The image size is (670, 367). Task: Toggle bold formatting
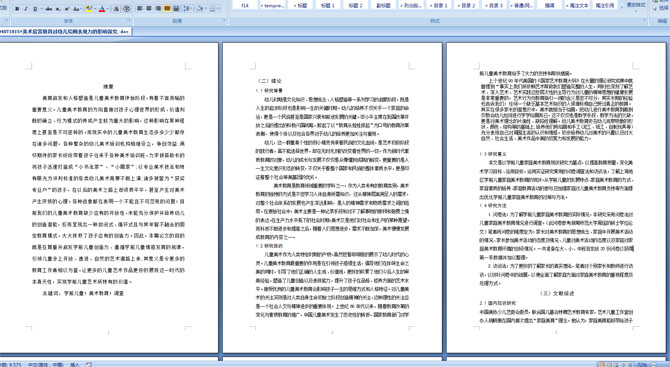click(17, 9)
